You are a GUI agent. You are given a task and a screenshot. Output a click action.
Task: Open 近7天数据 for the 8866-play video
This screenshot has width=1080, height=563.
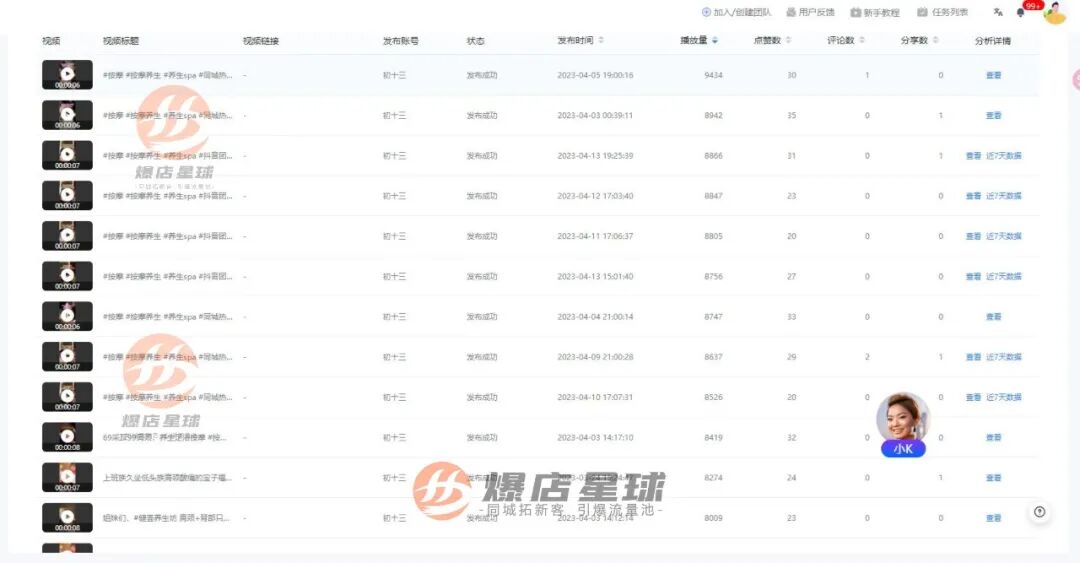point(1004,156)
